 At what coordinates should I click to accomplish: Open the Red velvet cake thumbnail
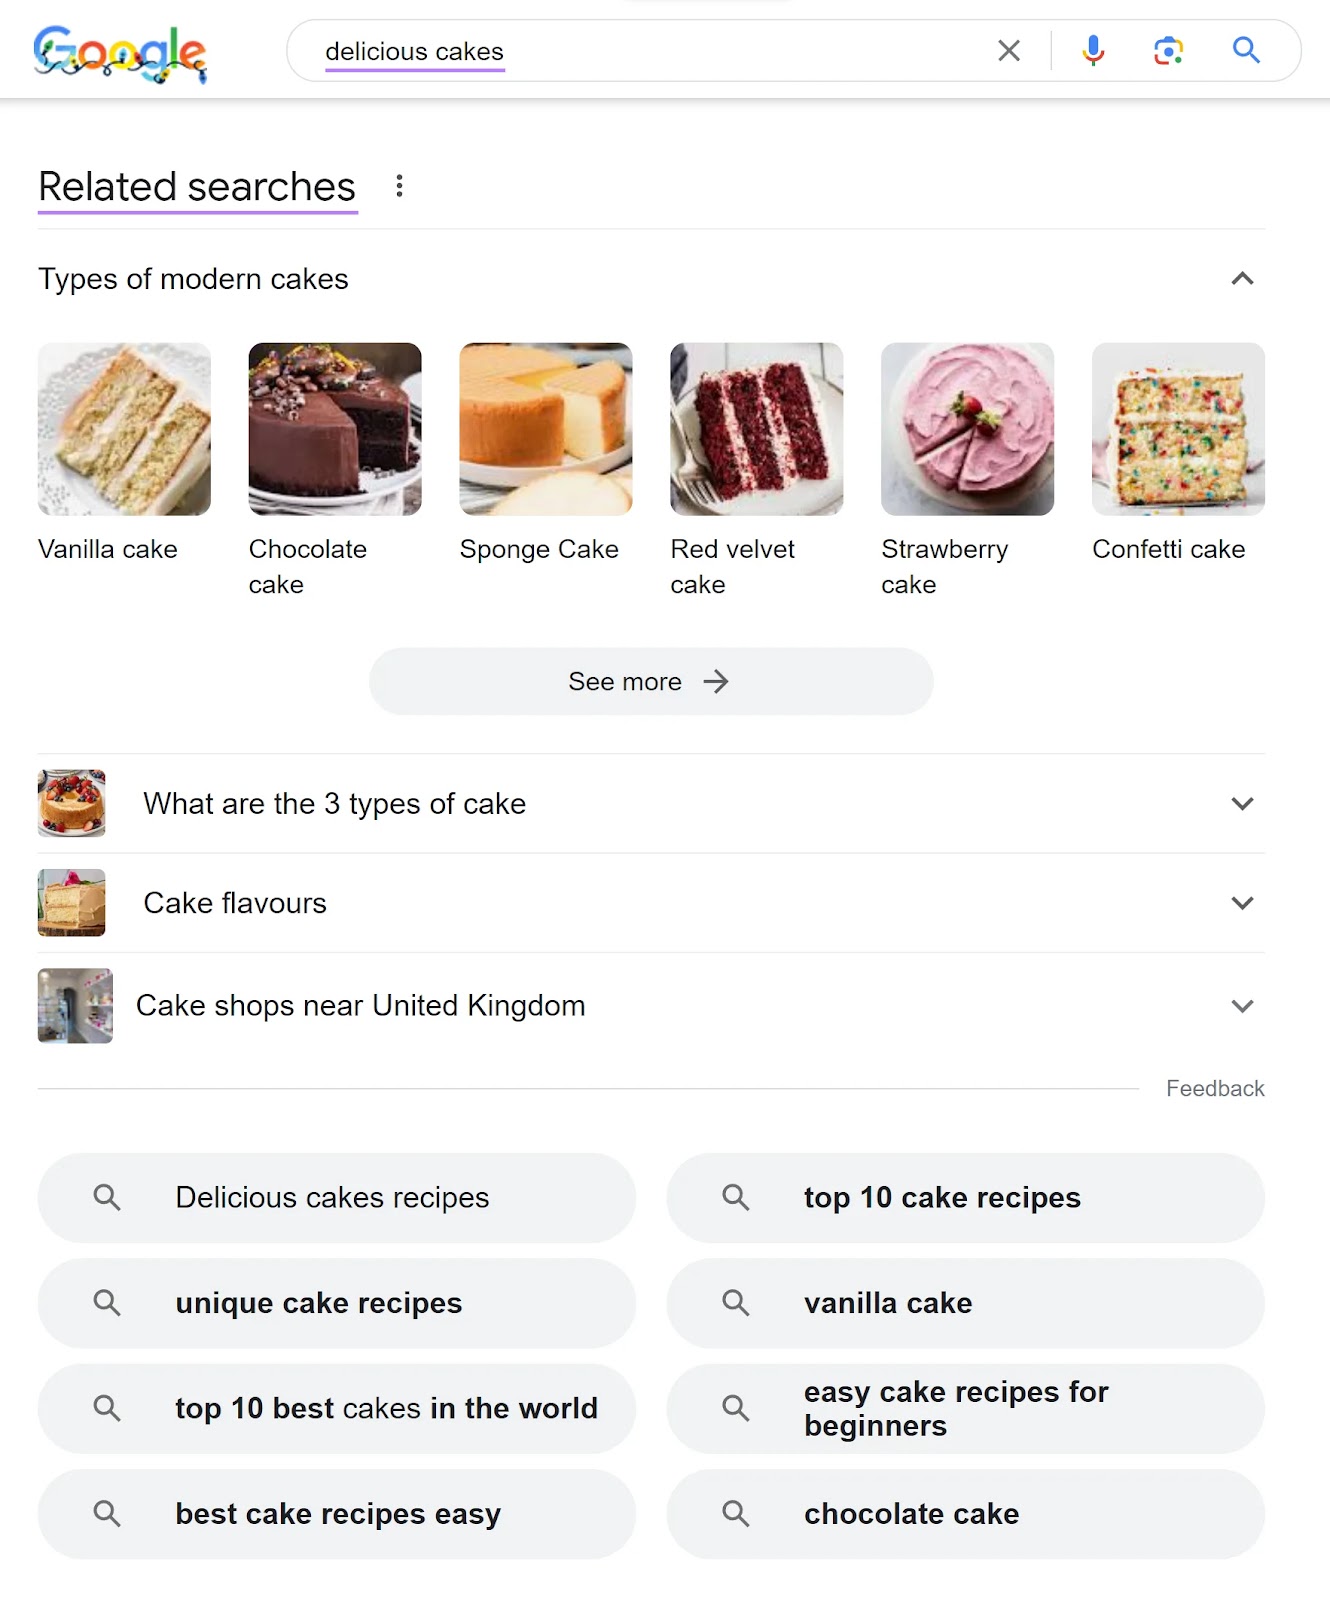(x=756, y=428)
